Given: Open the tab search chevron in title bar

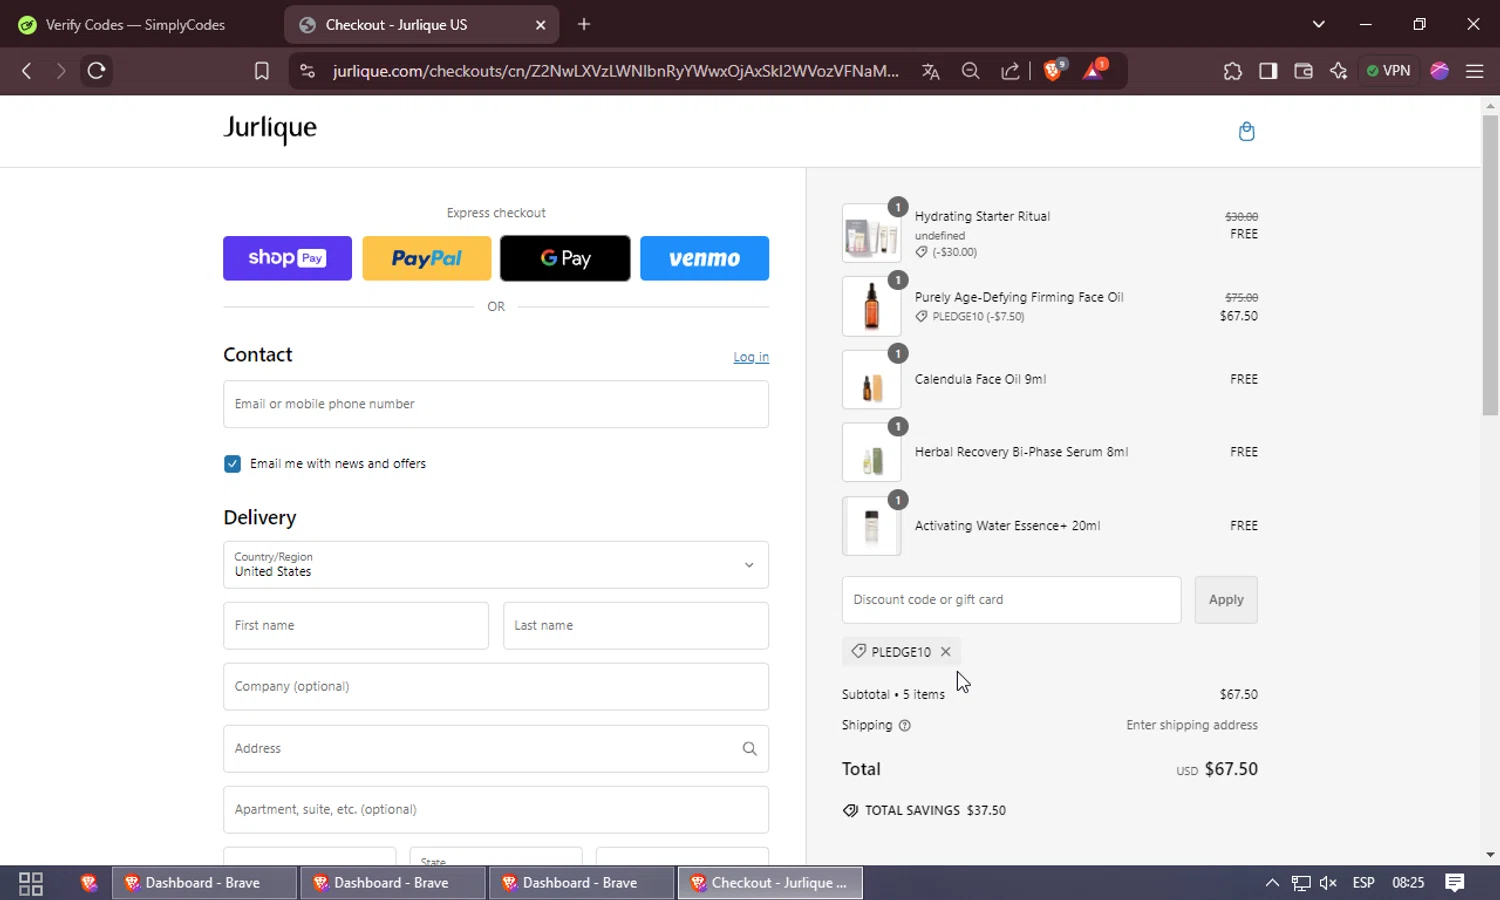Looking at the screenshot, I should pos(1319,24).
